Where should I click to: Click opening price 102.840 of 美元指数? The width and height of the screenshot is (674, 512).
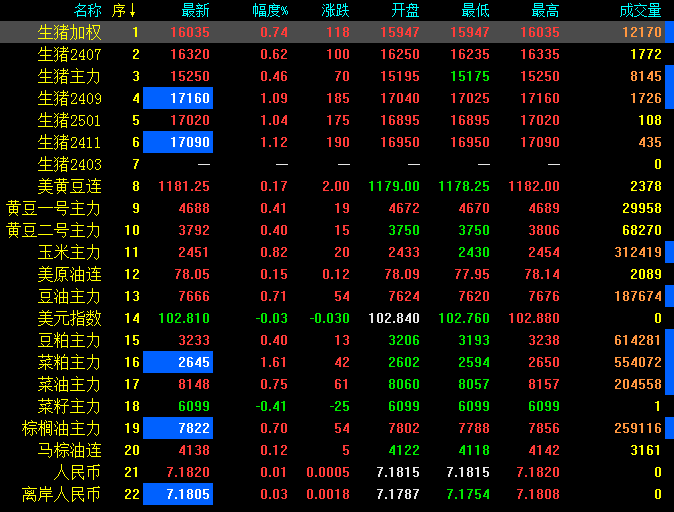[x=394, y=318]
